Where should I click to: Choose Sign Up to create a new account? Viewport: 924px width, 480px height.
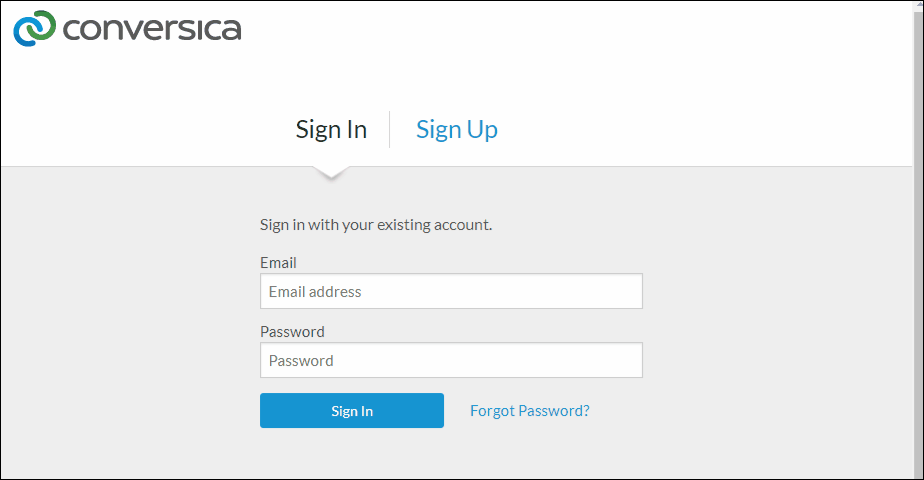(457, 130)
